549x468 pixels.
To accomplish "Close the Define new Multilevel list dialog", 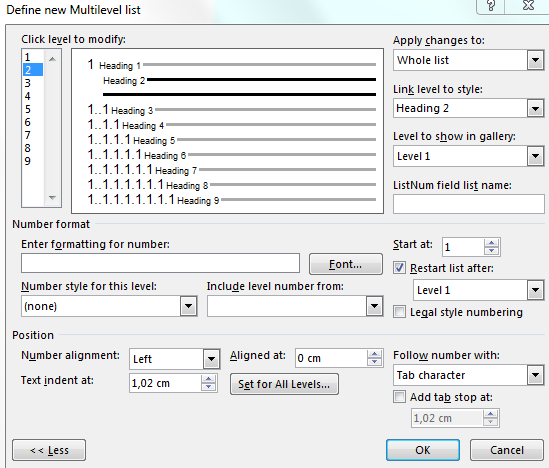I will click(x=528, y=5).
